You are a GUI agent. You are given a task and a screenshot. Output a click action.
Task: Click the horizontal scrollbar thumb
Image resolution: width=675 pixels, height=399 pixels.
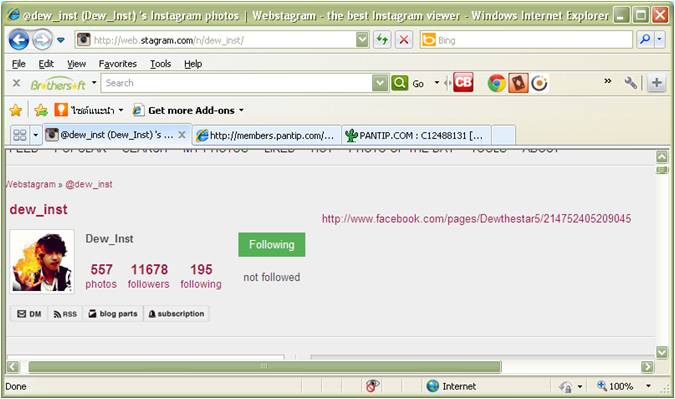click(265, 367)
